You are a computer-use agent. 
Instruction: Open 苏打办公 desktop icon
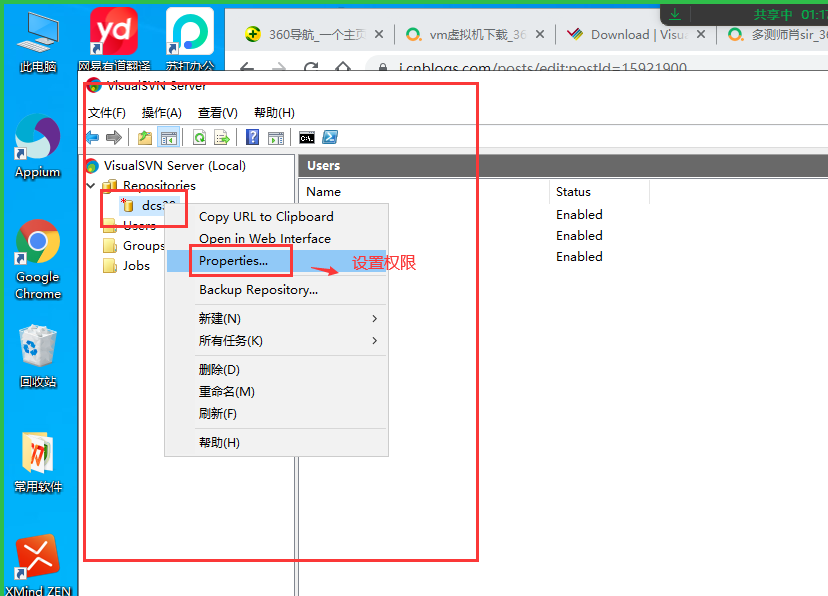coord(190,40)
